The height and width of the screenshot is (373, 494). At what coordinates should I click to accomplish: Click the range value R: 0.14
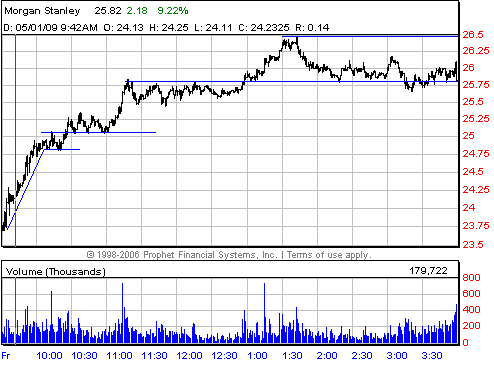tap(312, 27)
